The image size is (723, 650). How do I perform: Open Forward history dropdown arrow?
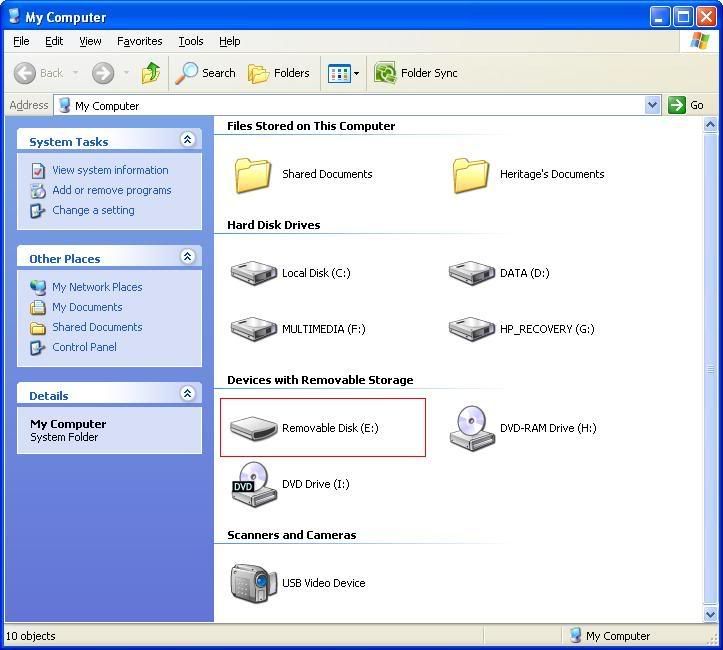pyautogui.click(x=126, y=73)
